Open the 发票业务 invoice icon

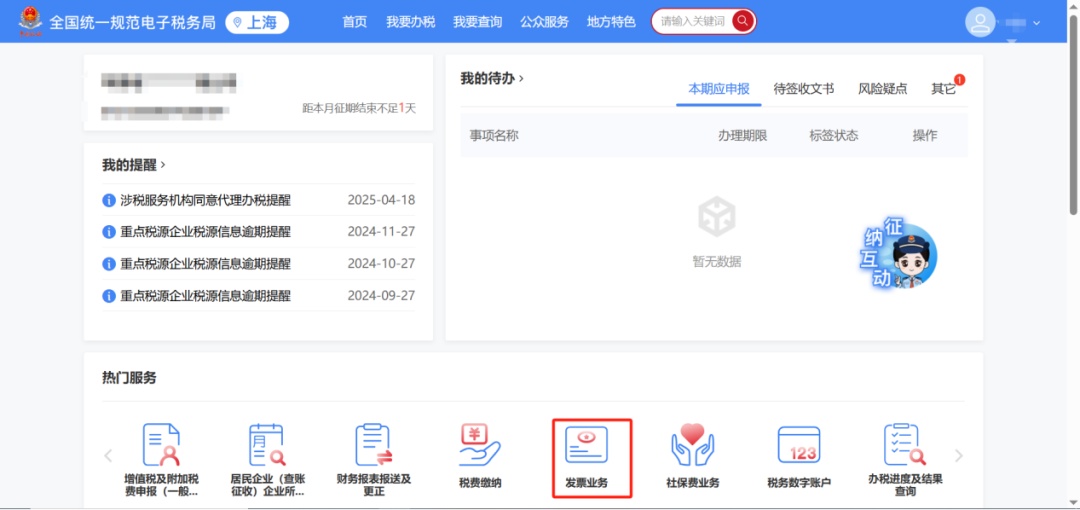click(x=593, y=446)
